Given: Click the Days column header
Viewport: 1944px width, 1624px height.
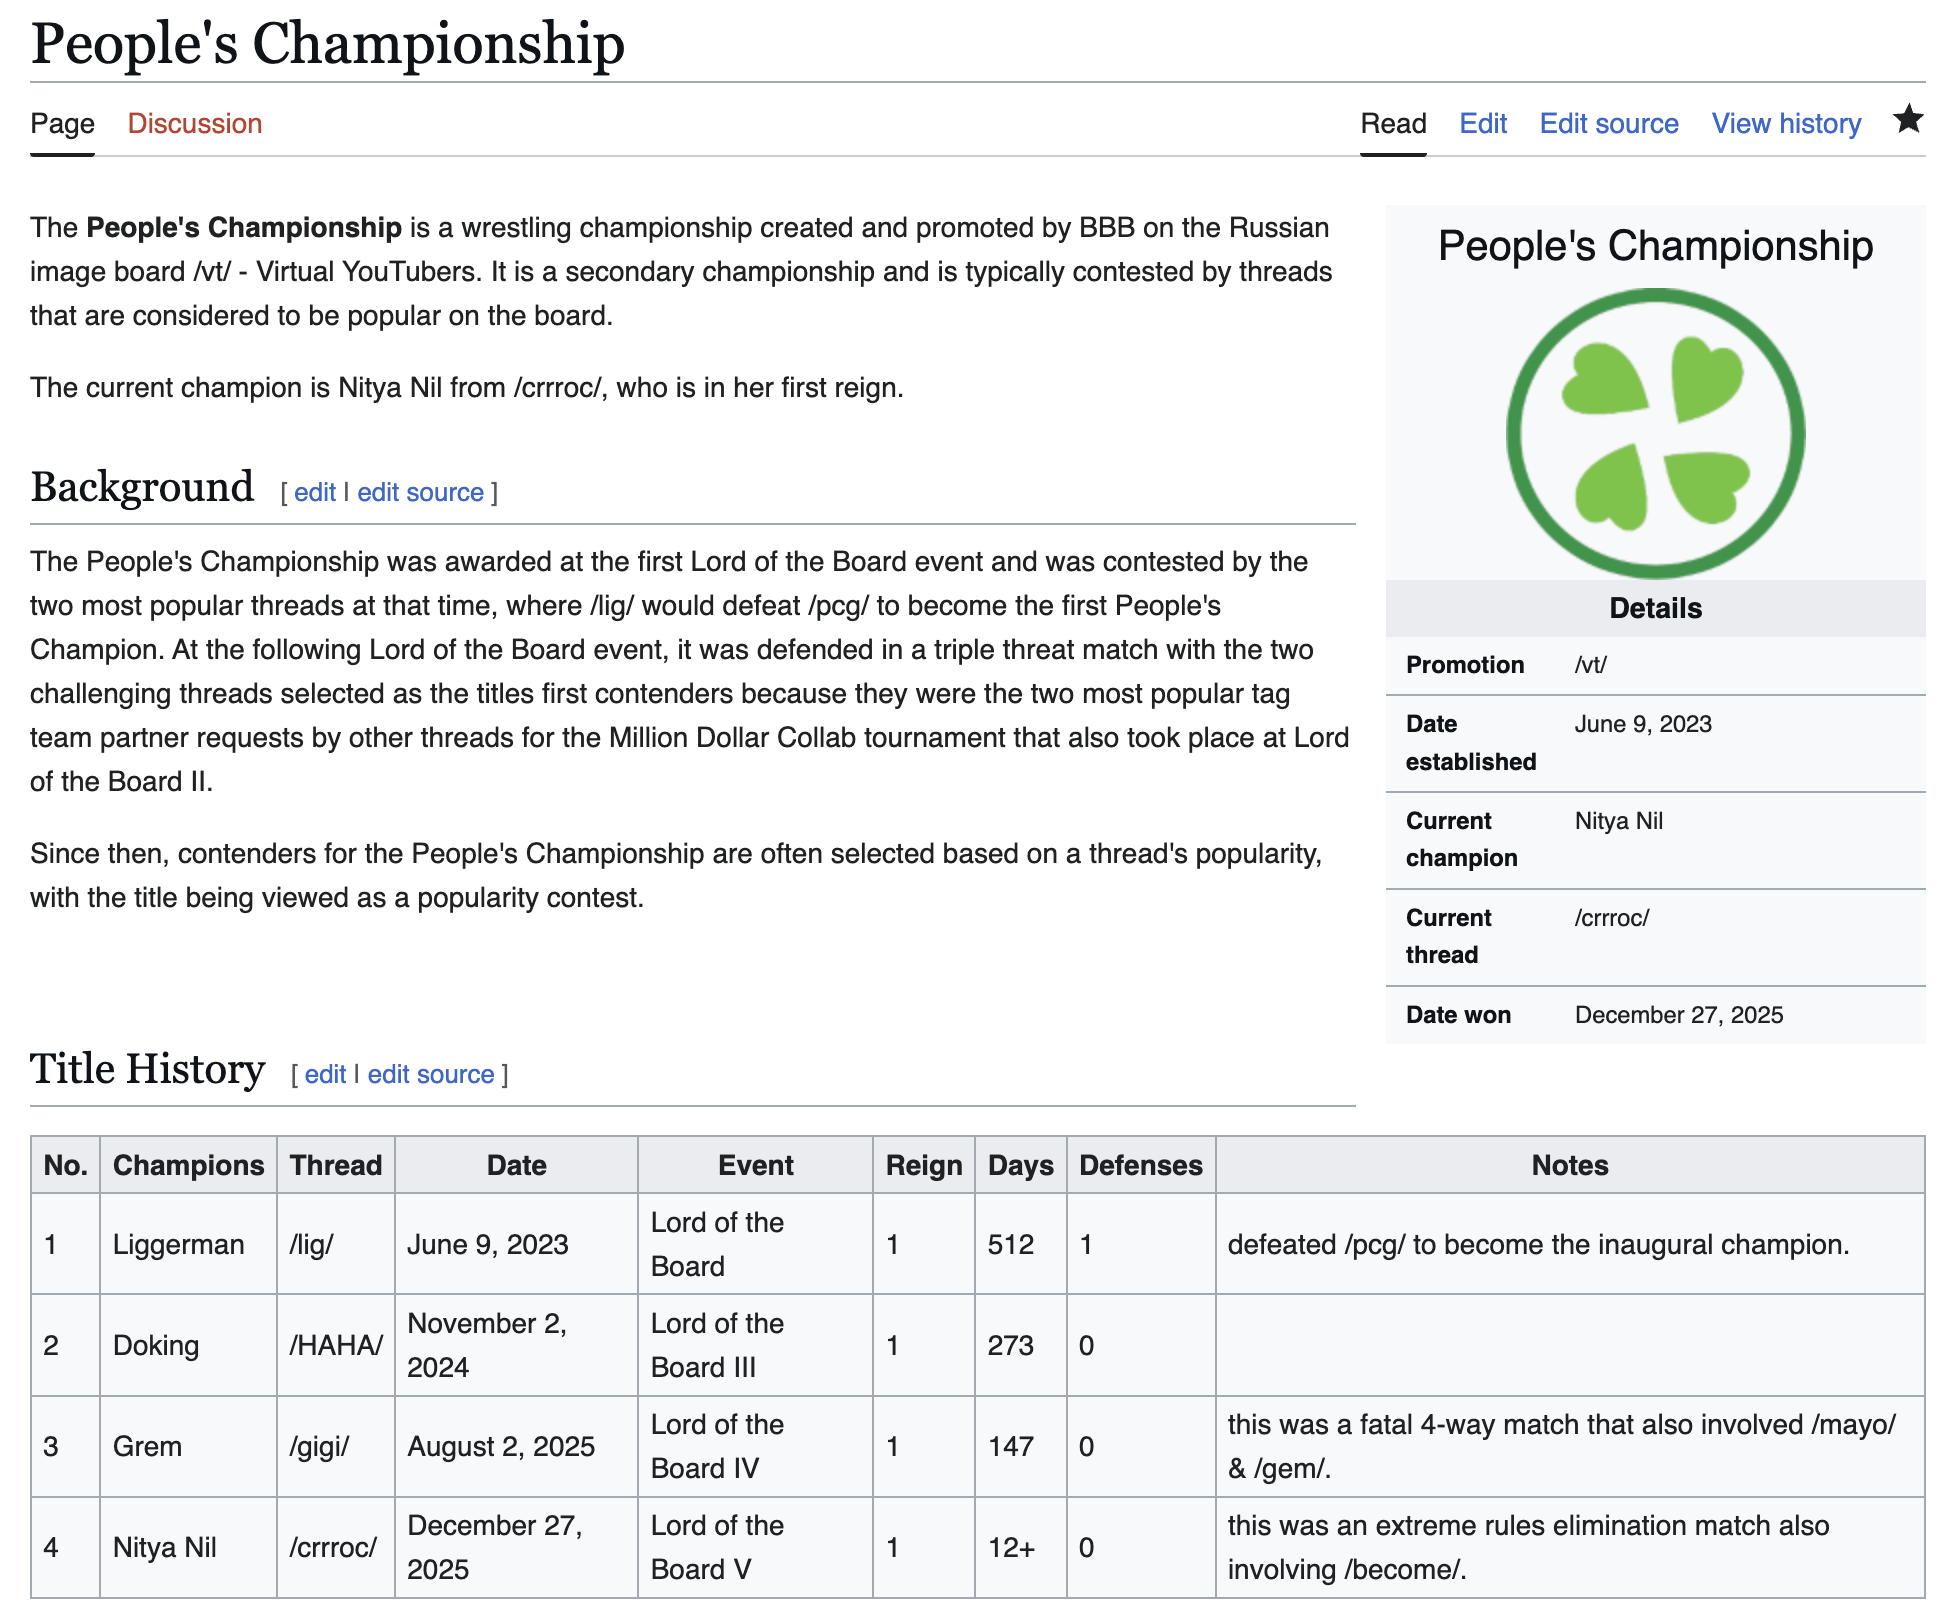Looking at the screenshot, I should coord(1020,1165).
